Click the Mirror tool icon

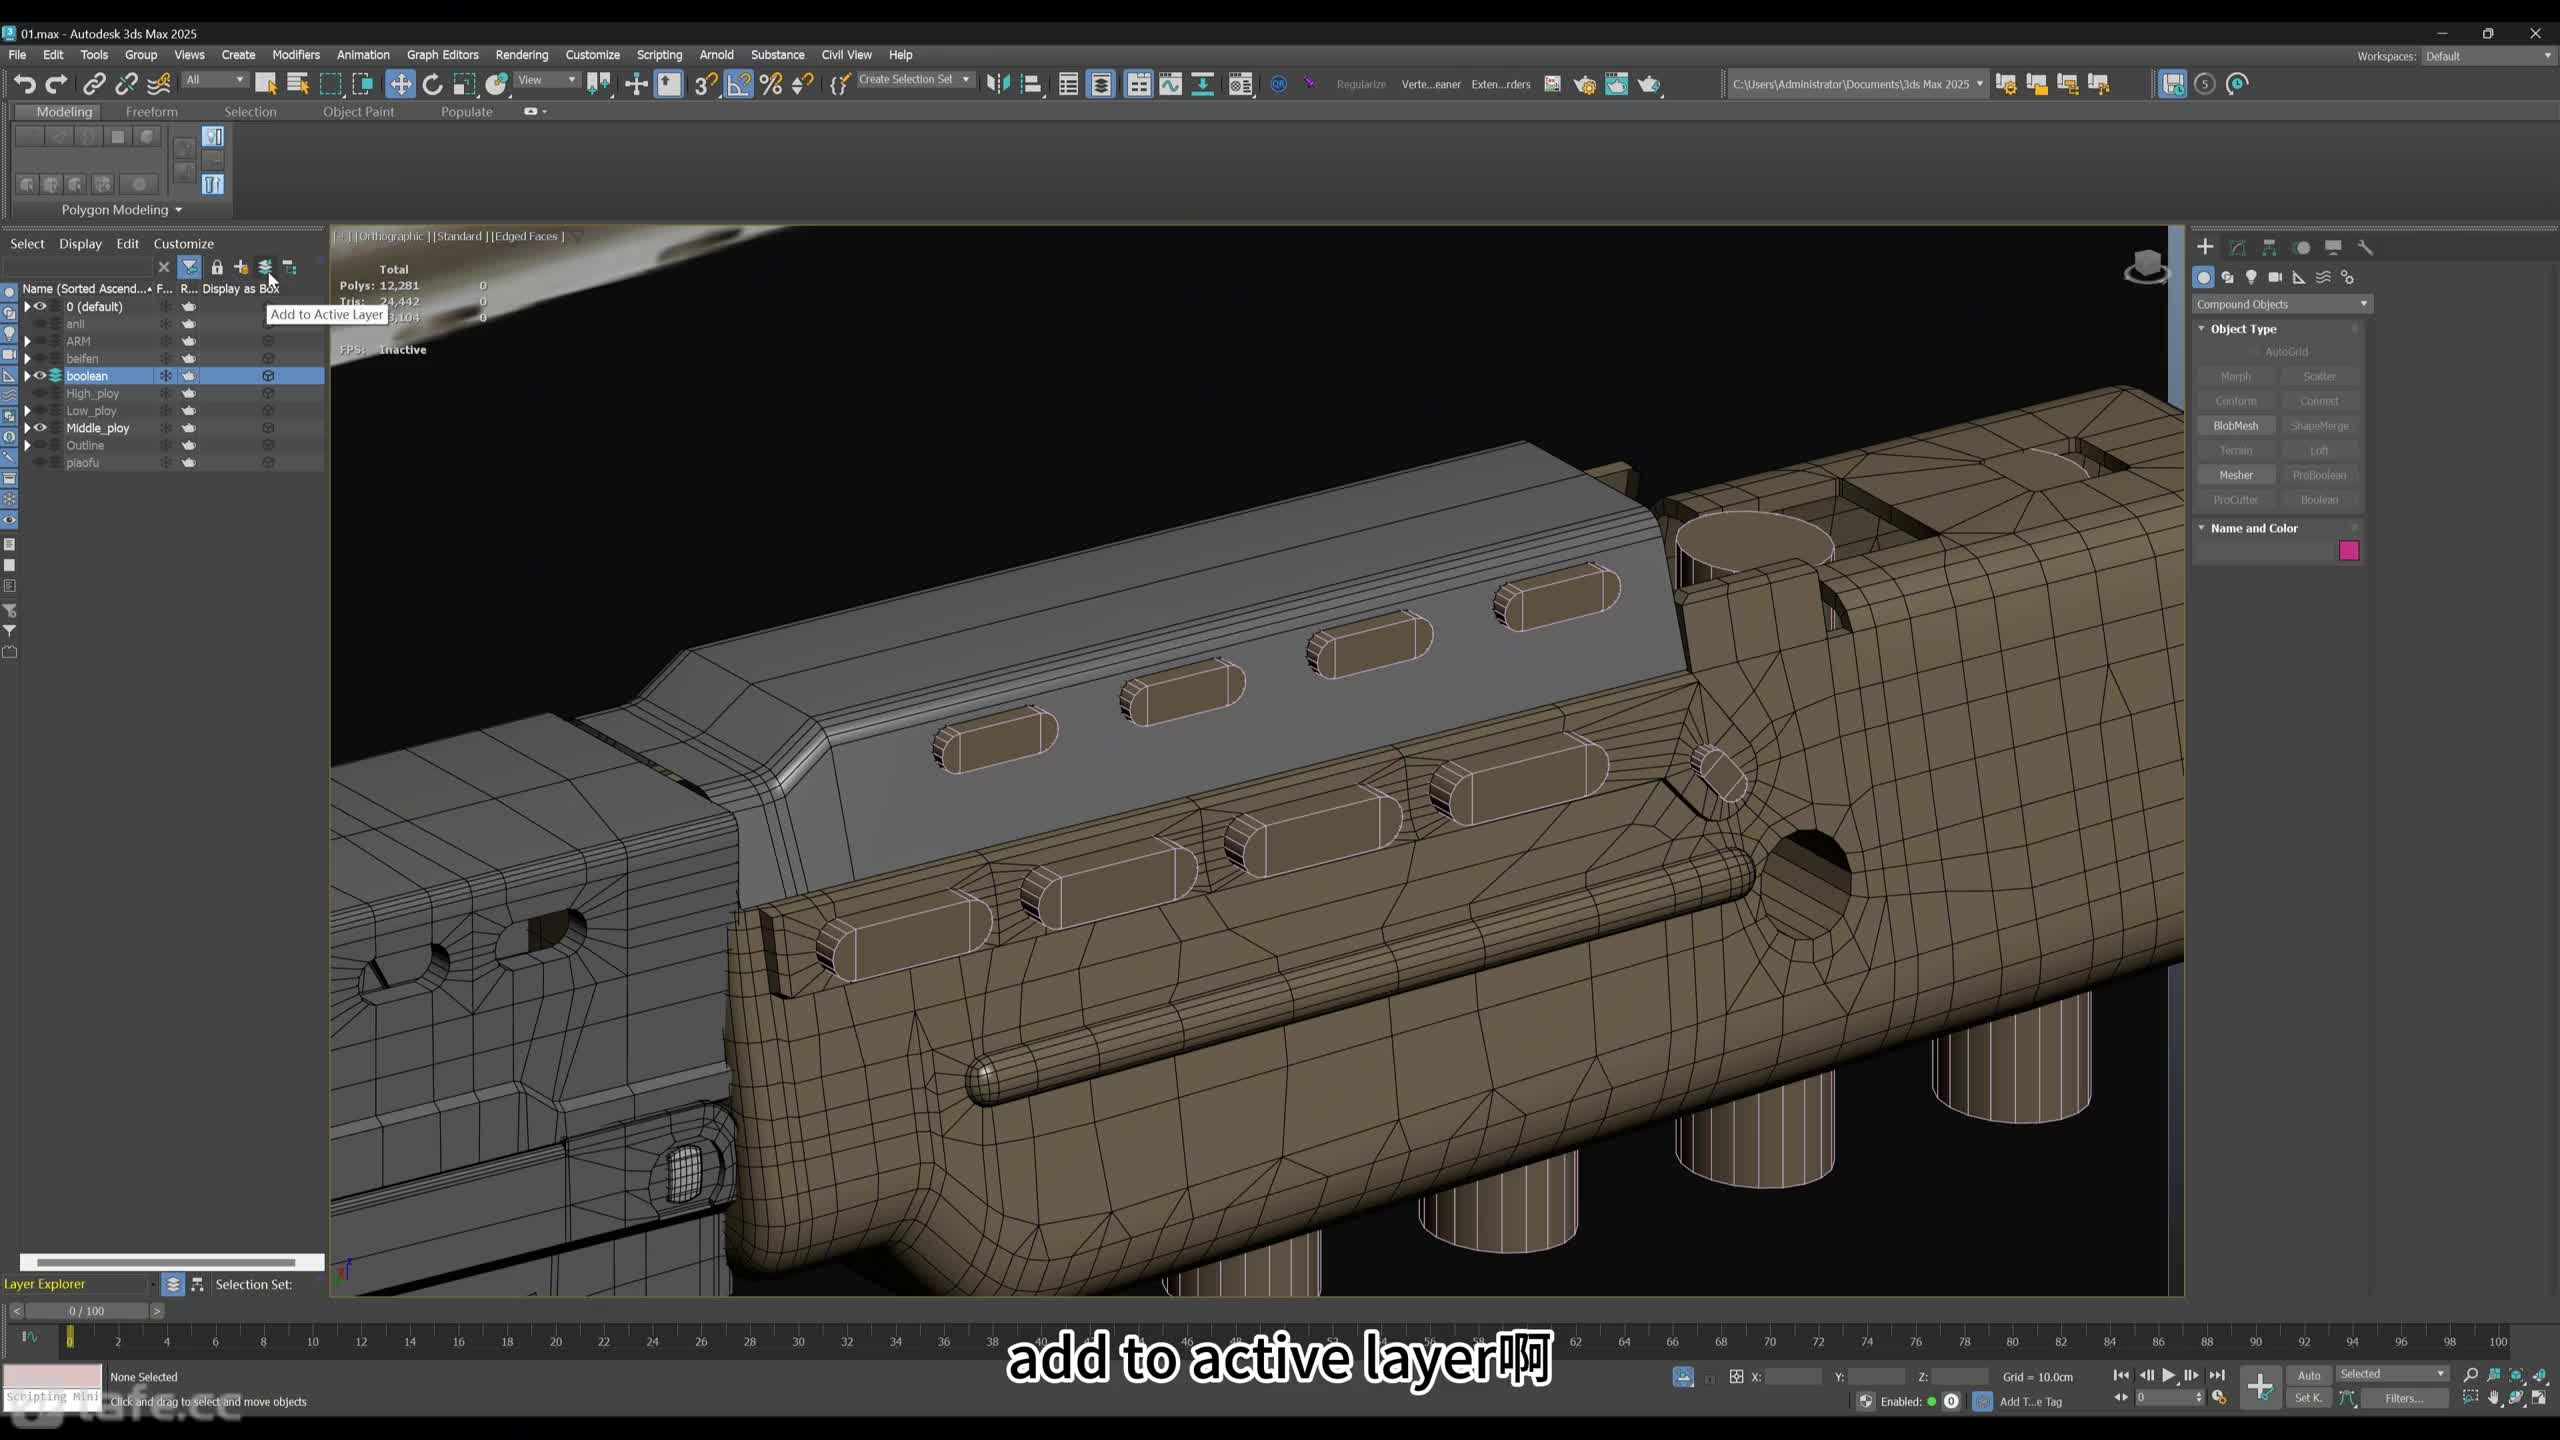pos(998,84)
